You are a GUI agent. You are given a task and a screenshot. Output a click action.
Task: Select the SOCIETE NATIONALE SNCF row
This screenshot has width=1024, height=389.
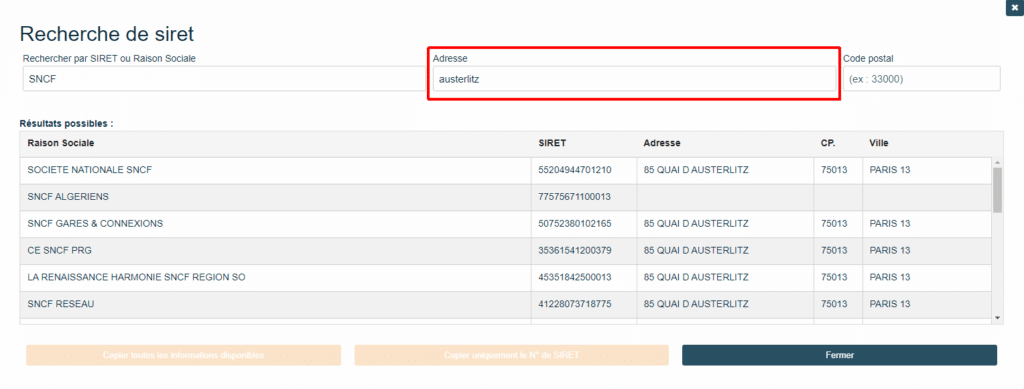pyautogui.click(x=506, y=170)
